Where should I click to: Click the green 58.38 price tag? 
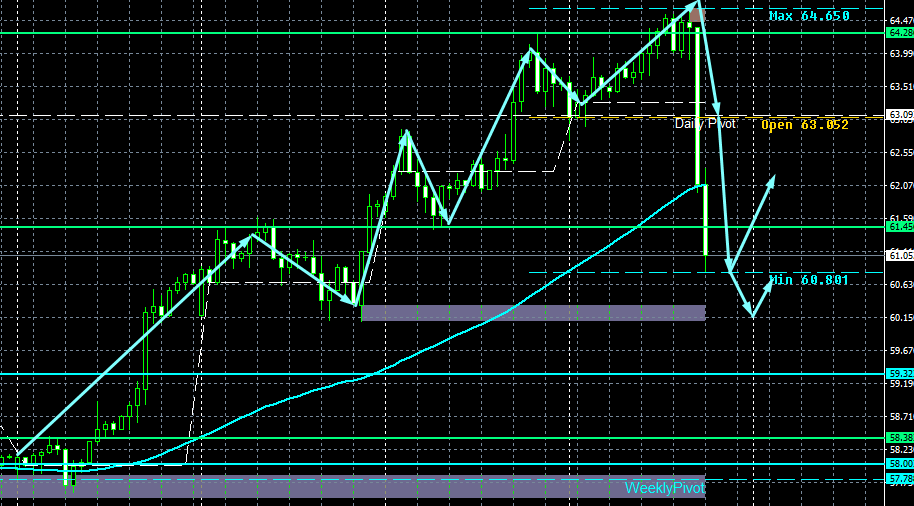point(899,437)
